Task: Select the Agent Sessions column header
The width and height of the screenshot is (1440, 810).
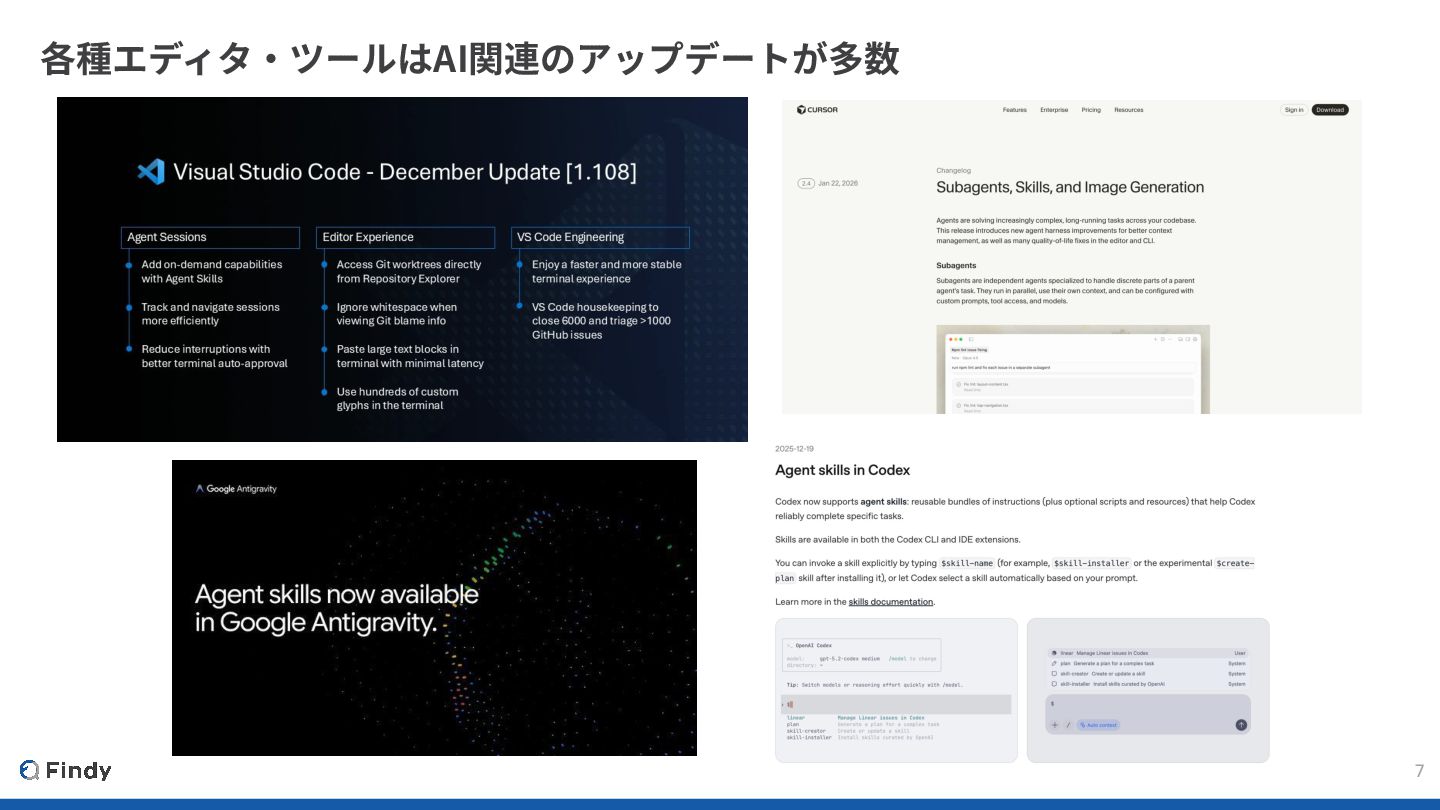Action: pos(210,238)
